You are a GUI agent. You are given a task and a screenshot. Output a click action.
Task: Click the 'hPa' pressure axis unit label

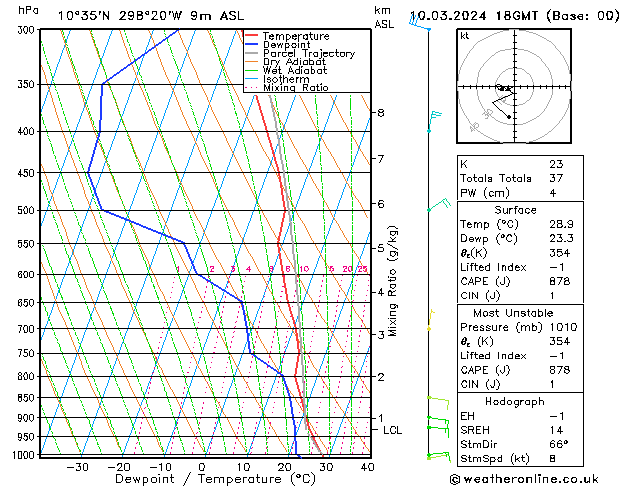point(28,10)
